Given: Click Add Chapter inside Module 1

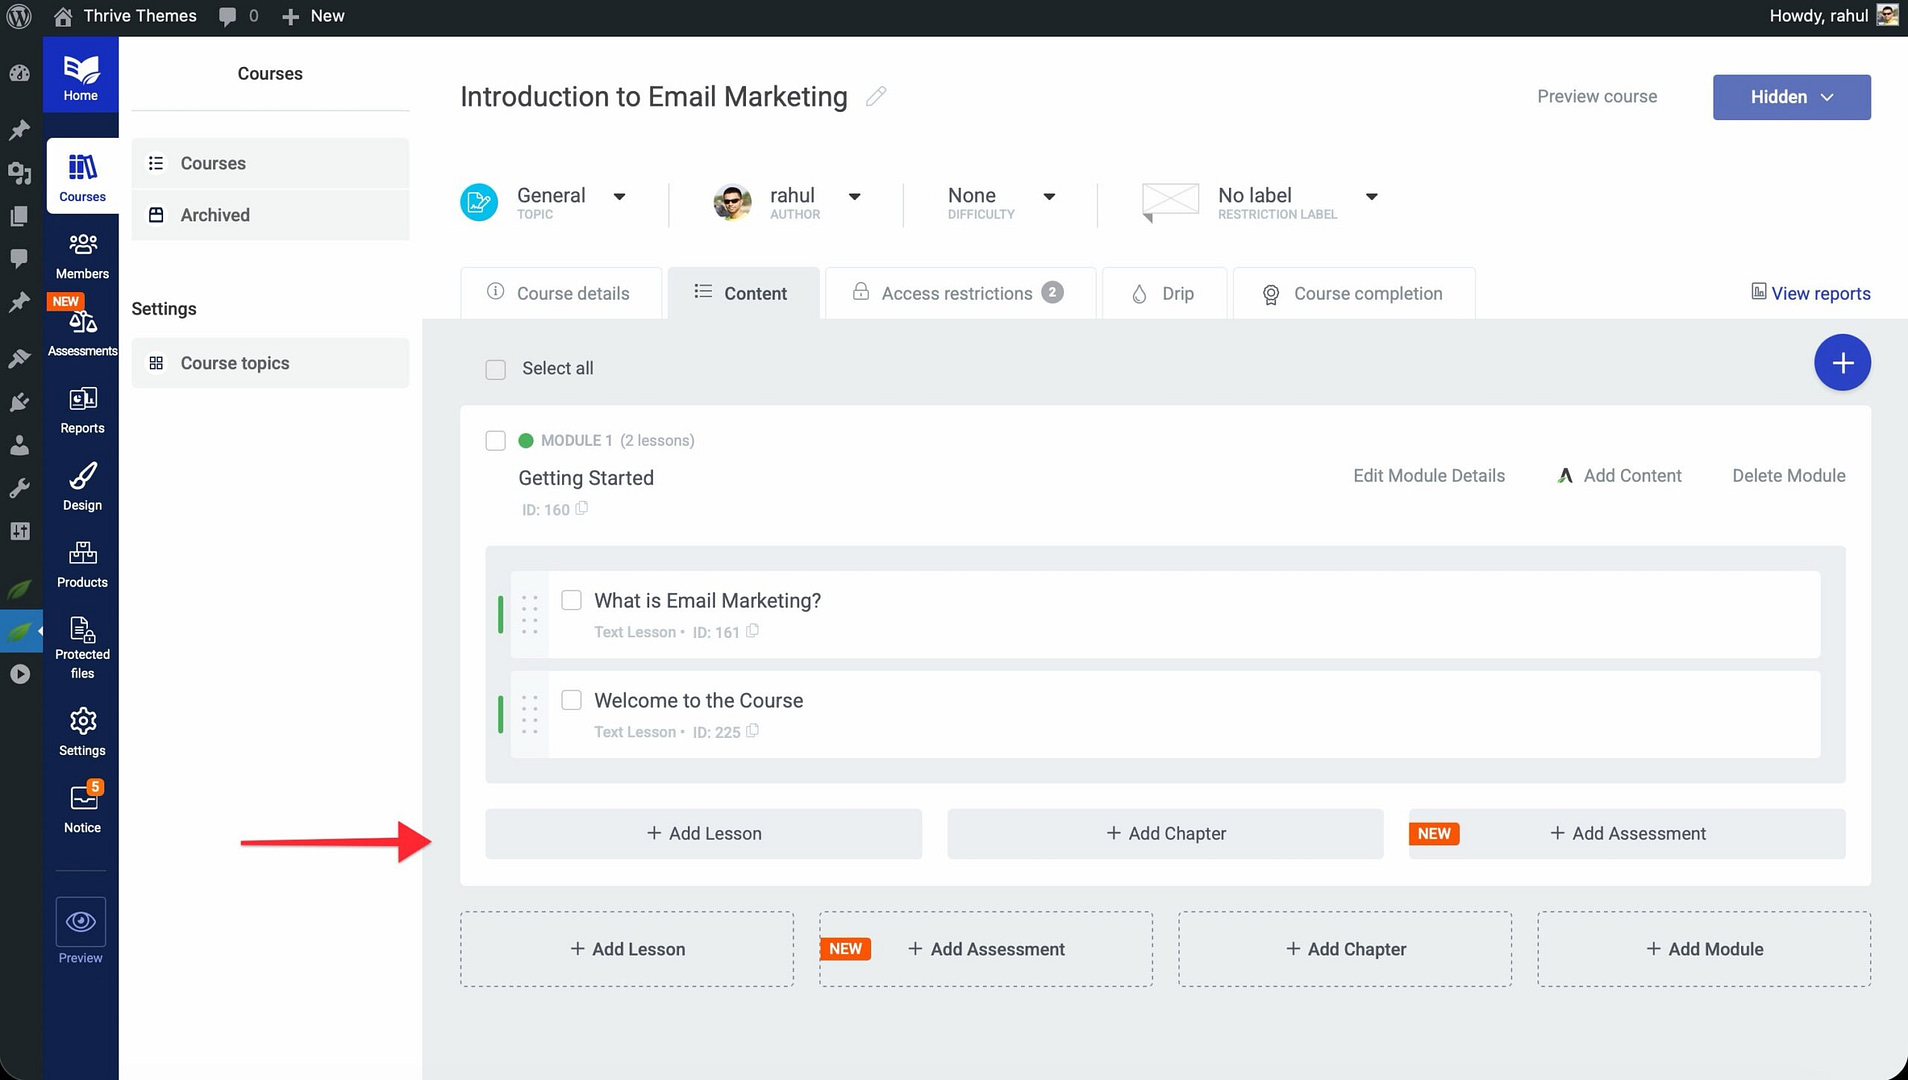Looking at the screenshot, I should point(1165,834).
